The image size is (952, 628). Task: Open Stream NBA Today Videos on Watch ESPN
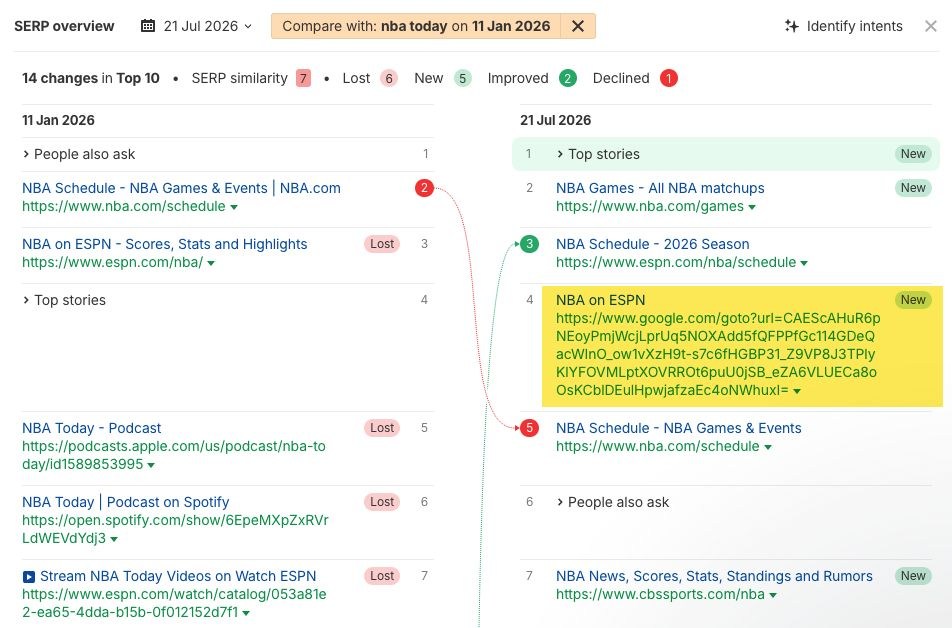click(x=178, y=576)
